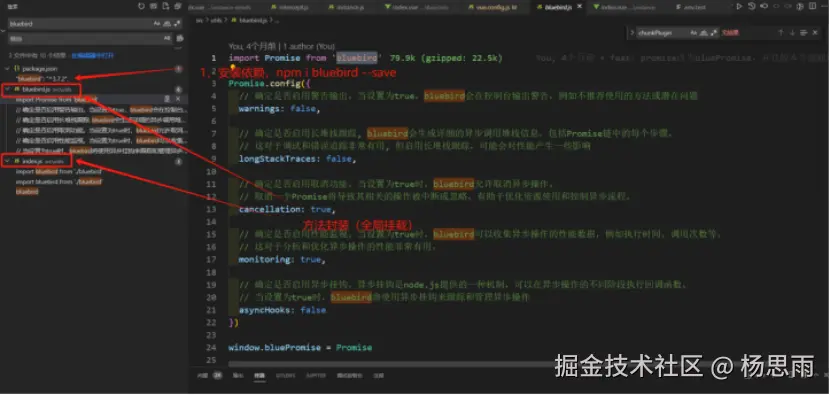
Task: Click the Replace All icon
Action: [180, 38]
